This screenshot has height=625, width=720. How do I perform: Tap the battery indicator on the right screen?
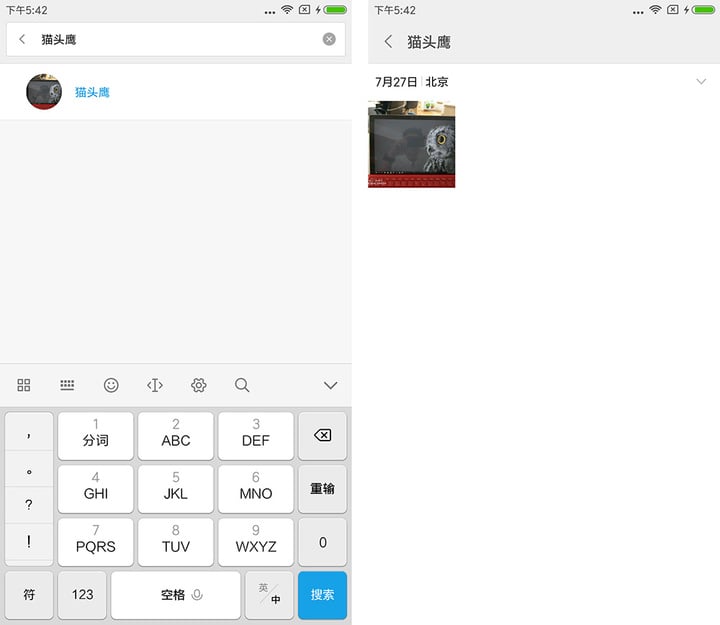(703, 10)
